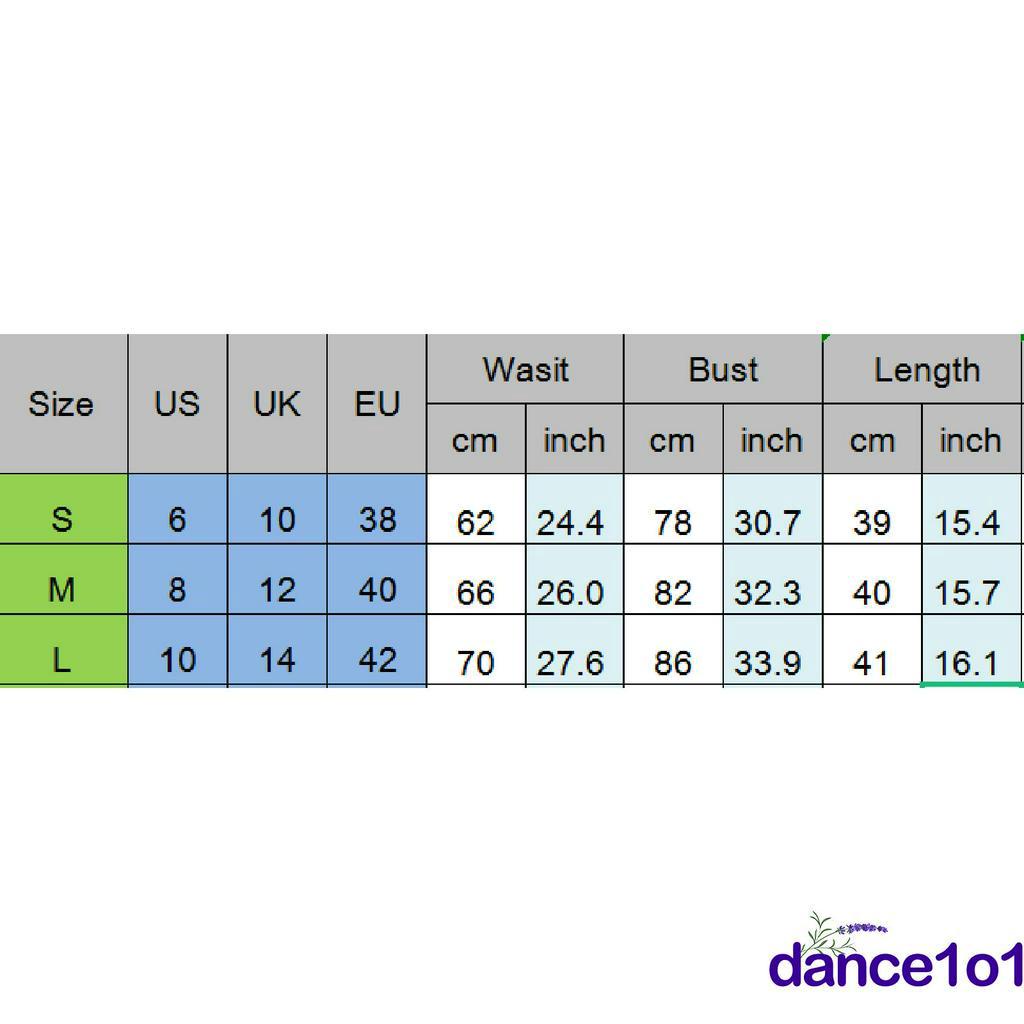The height and width of the screenshot is (1024, 1024).
Task: Click the green L size cell
Action: click(x=62, y=660)
